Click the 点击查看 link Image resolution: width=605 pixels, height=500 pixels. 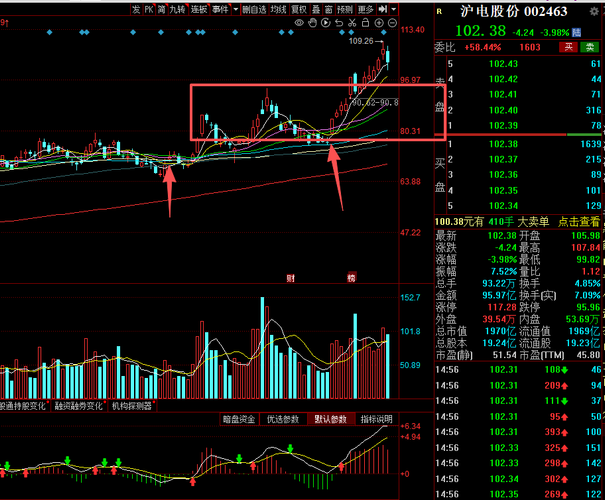pyautogui.click(x=579, y=221)
